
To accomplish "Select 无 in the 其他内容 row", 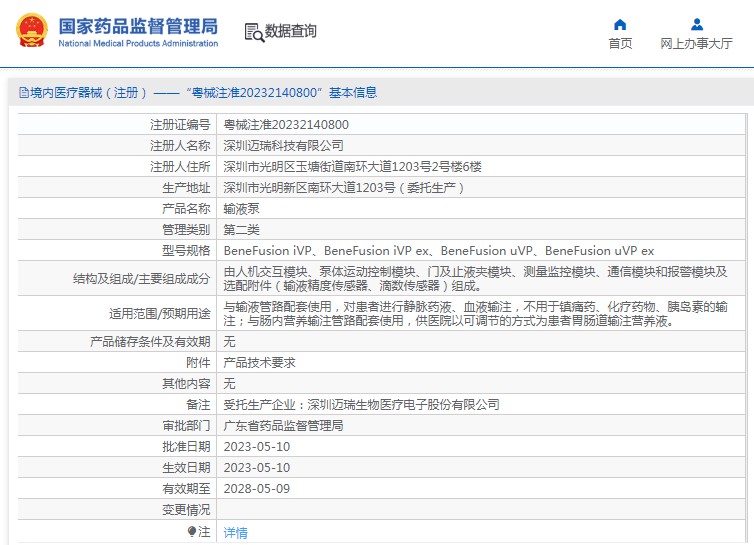I will click(229, 383).
